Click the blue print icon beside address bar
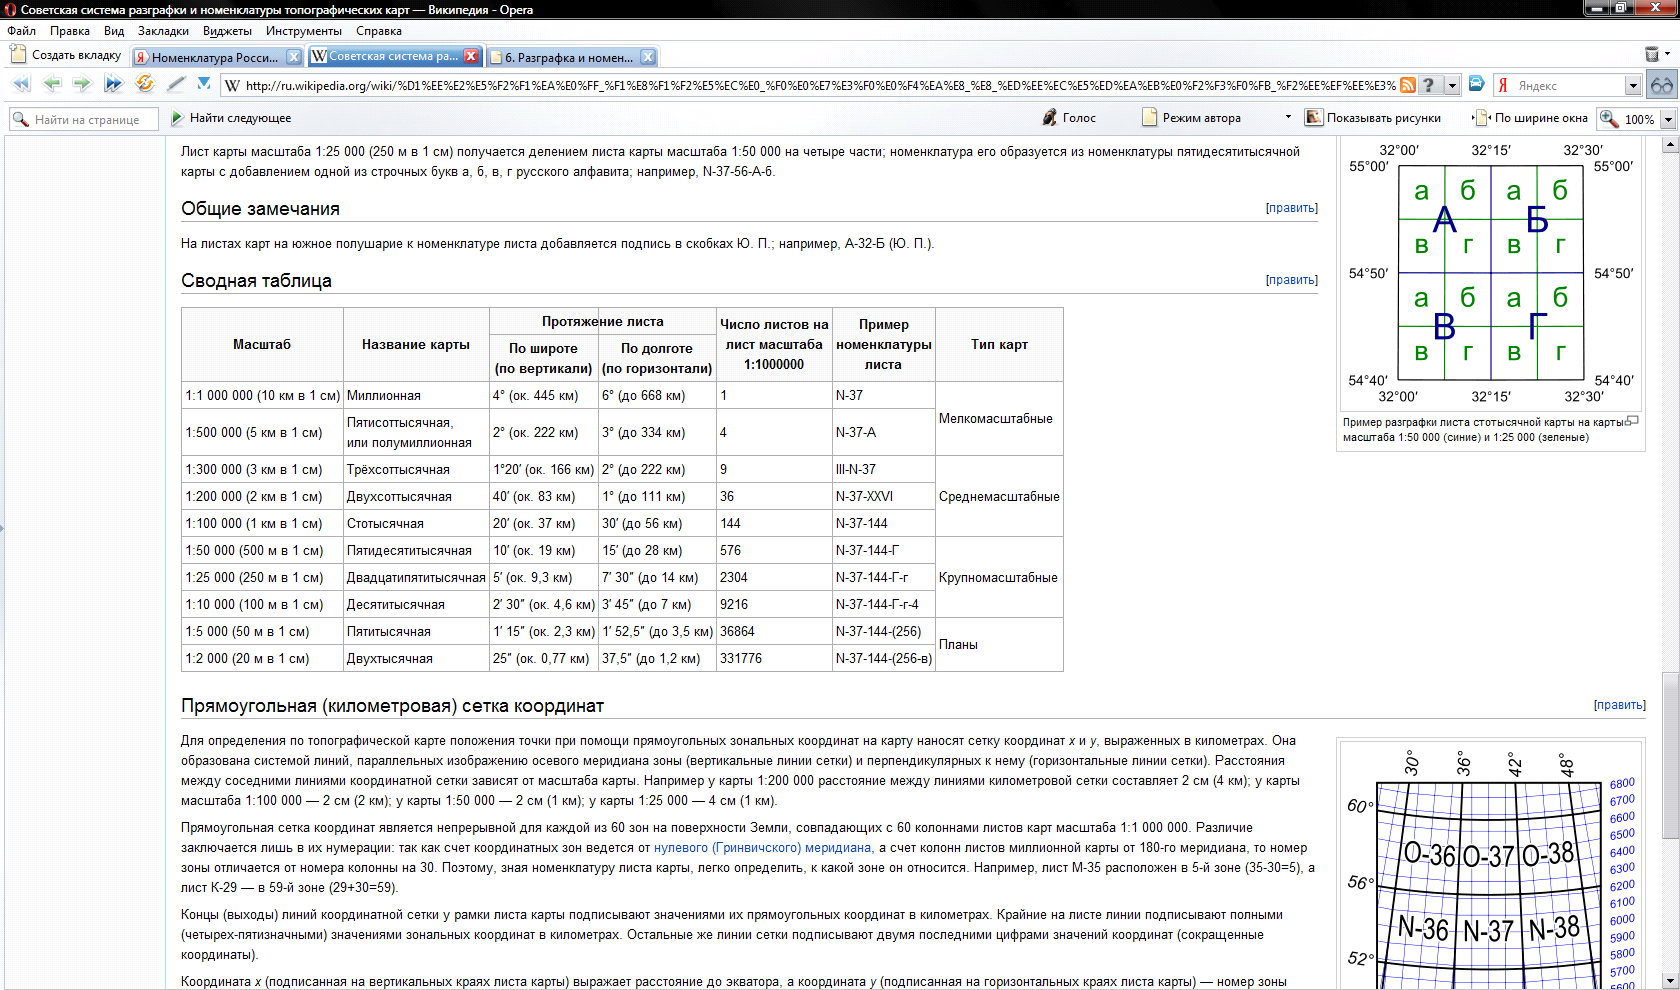This screenshot has height=990, width=1680. pyautogui.click(x=1476, y=85)
